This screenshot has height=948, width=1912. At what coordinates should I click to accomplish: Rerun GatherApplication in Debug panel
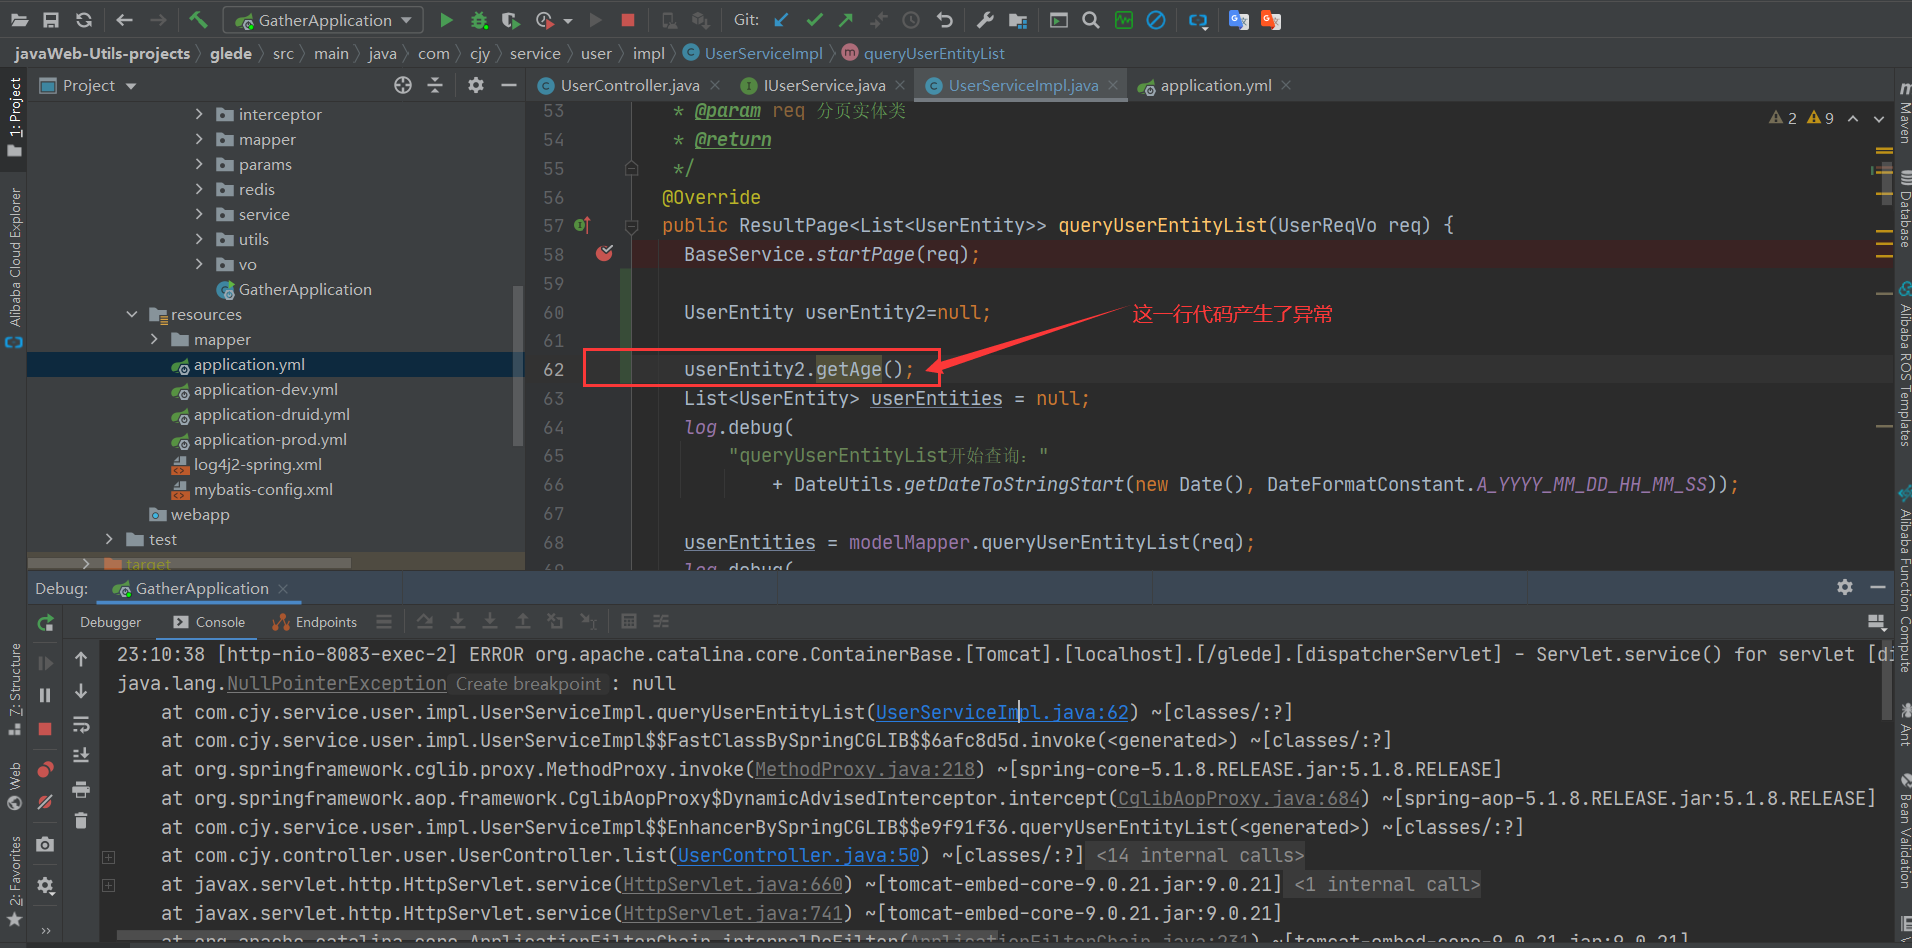(x=45, y=623)
